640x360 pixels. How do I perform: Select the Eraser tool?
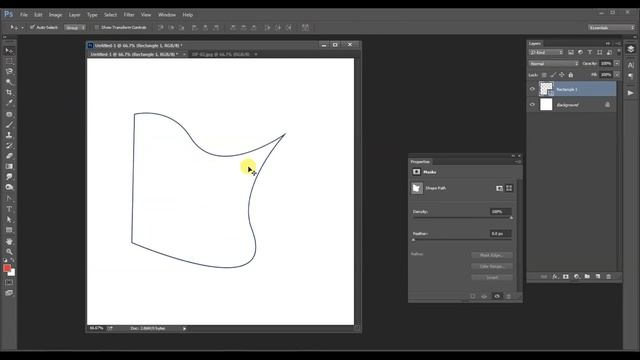[9, 156]
